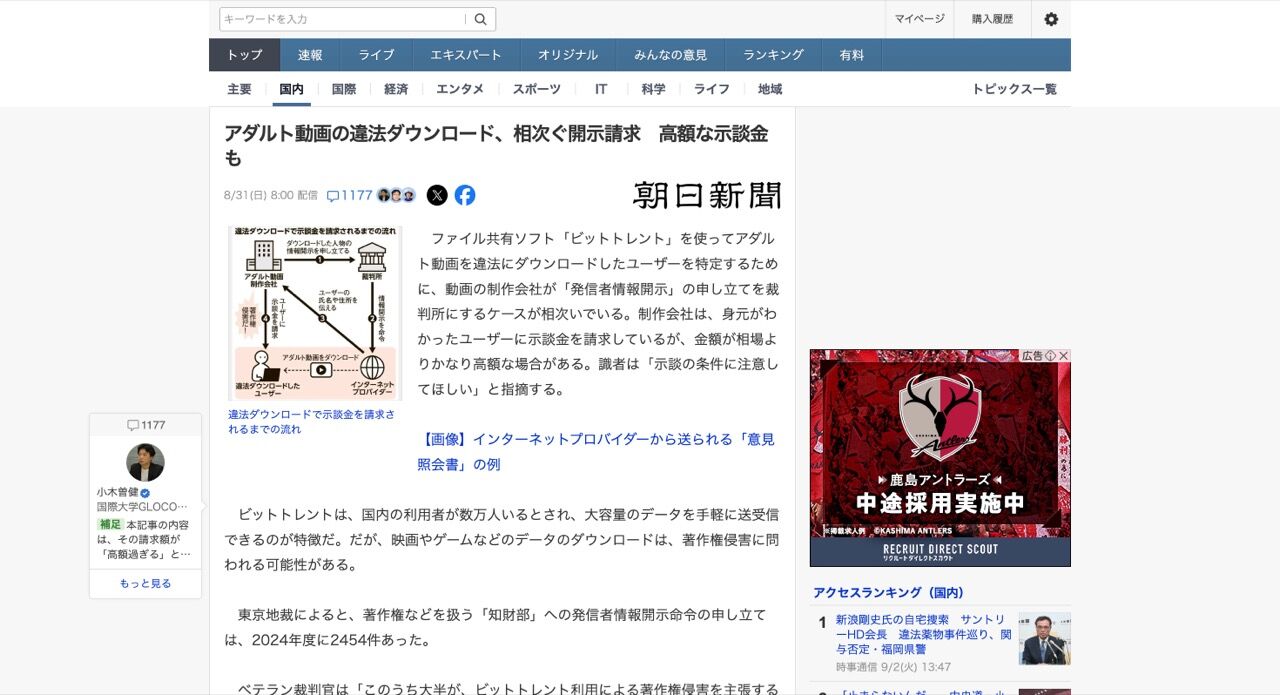1280x695 pixels.
Task: Click the commenter avatars beside comment count
Action: tap(396, 195)
